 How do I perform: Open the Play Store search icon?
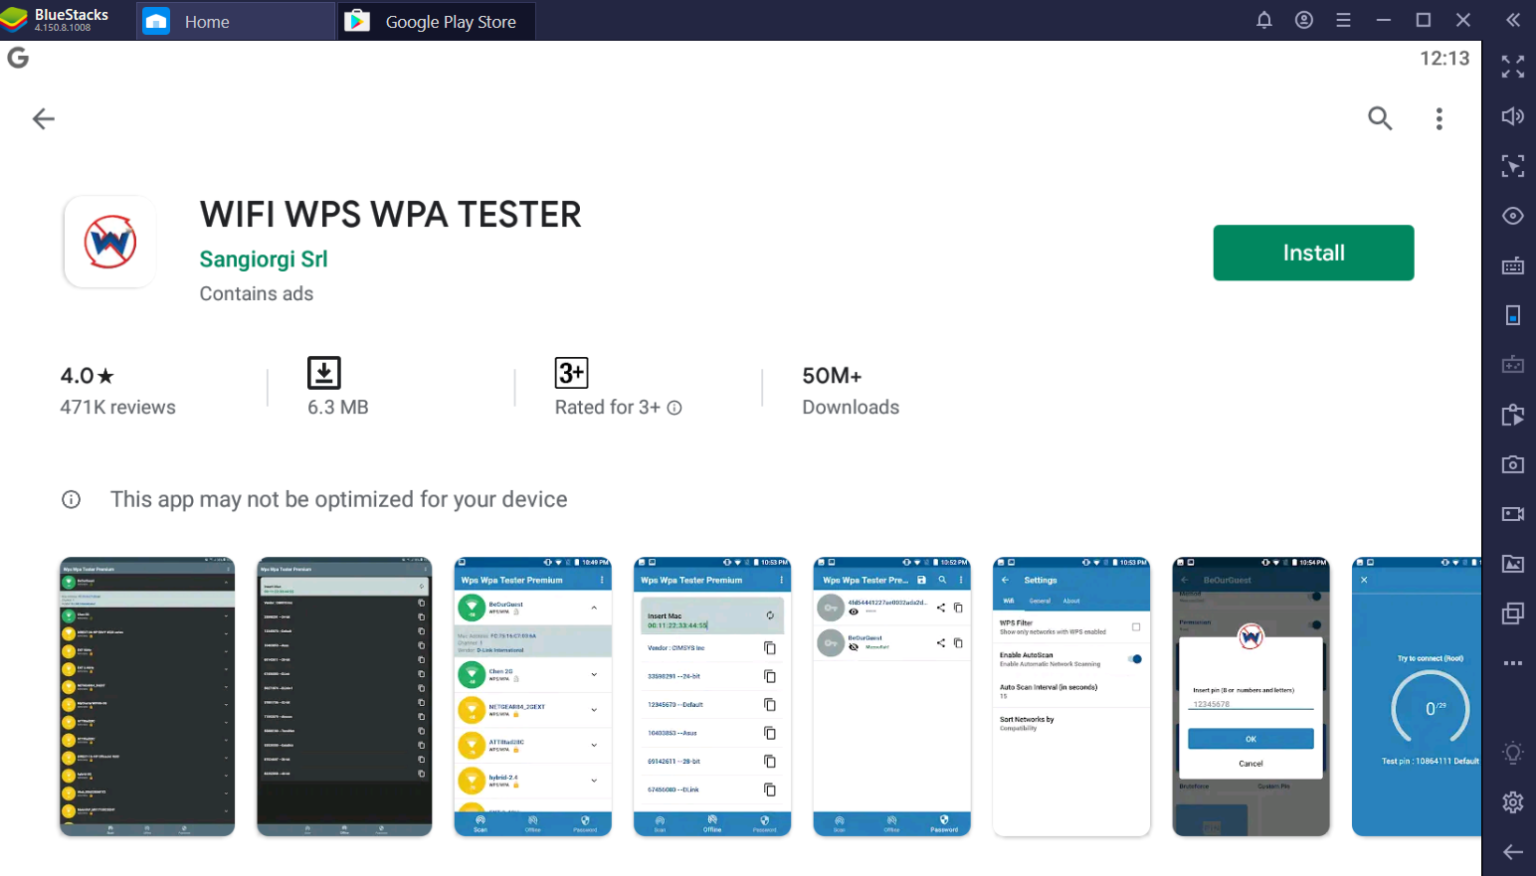tap(1380, 118)
